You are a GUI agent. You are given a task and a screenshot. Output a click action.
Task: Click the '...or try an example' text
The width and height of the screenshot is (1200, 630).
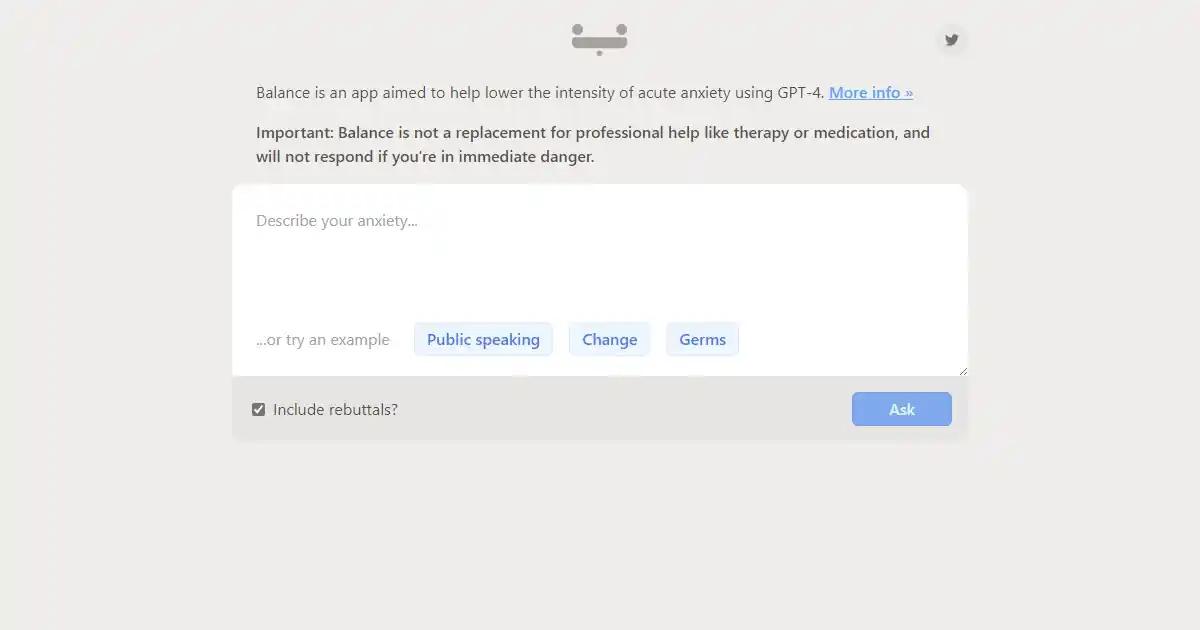[323, 340]
